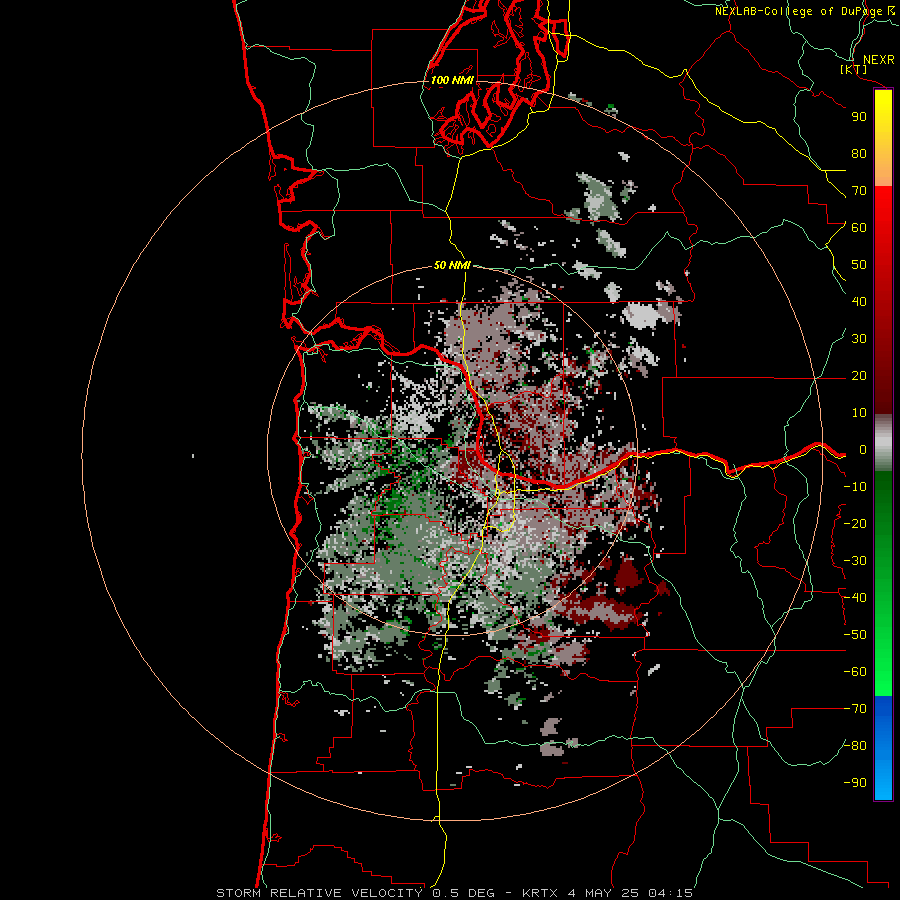Image resolution: width=900 pixels, height=900 pixels.
Task: Click the -80 value on velocity scale
Action: [855, 746]
